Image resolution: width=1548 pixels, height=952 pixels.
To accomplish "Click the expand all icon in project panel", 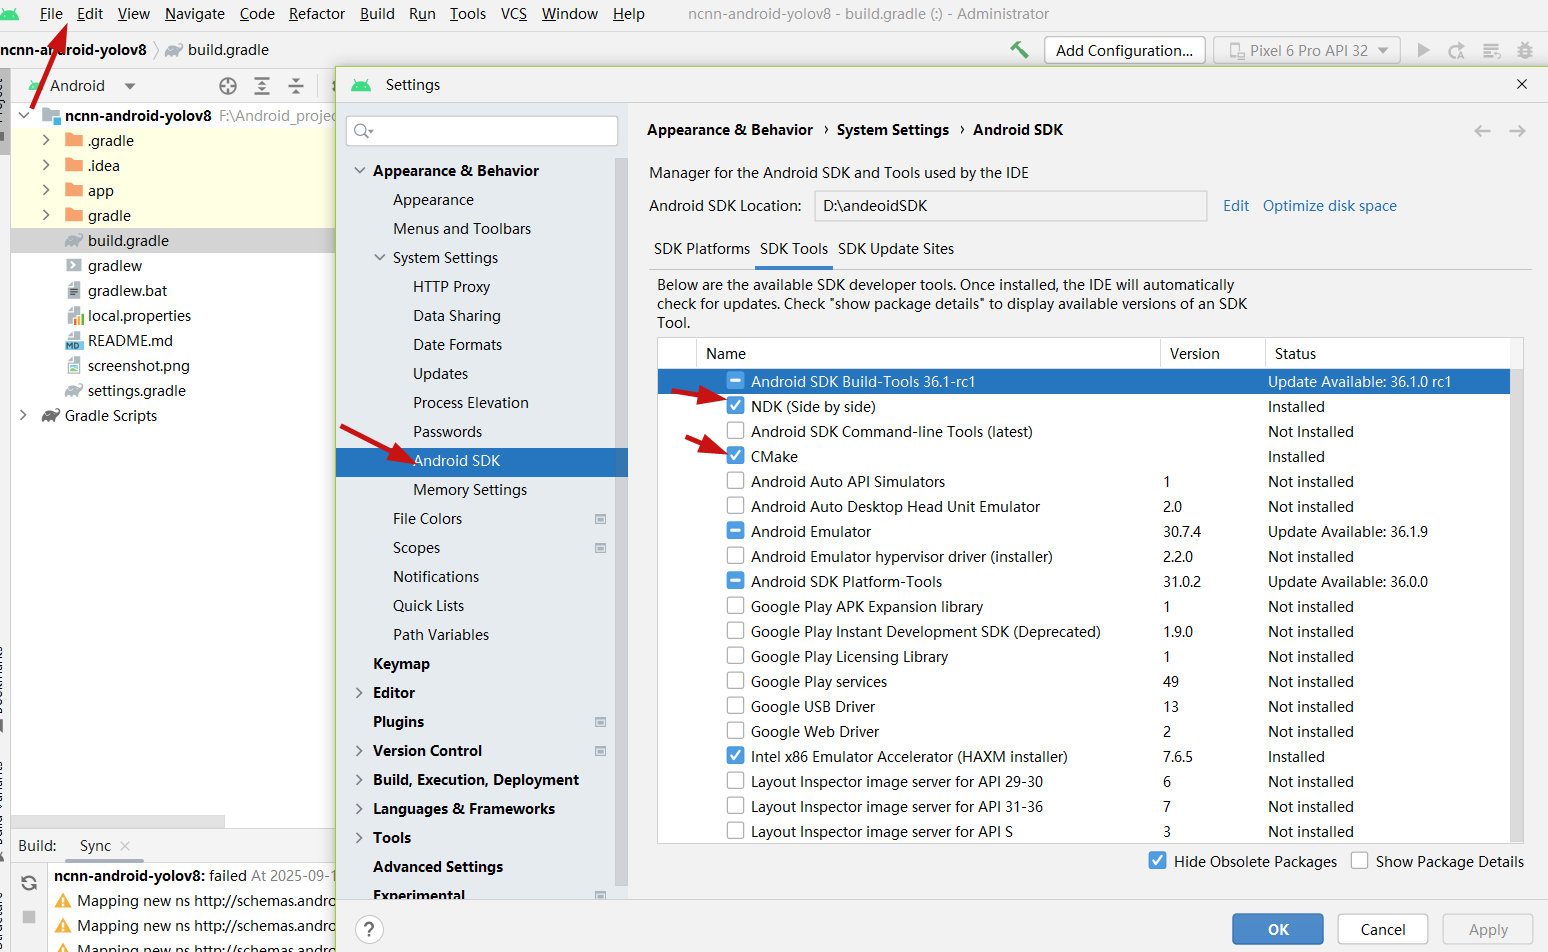I will (x=262, y=86).
